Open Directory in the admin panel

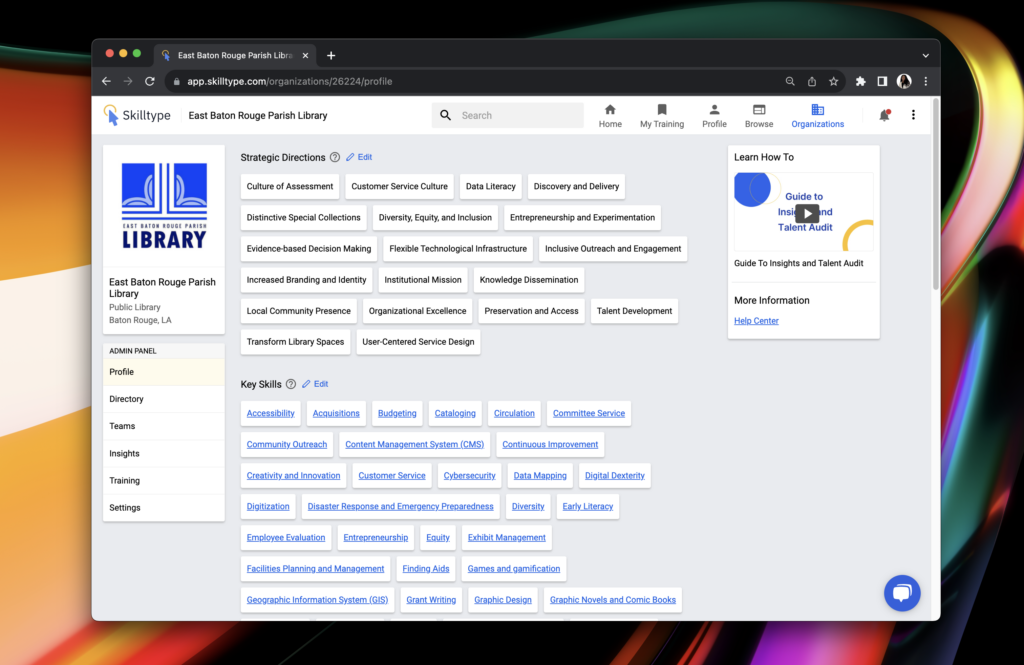pos(126,399)
